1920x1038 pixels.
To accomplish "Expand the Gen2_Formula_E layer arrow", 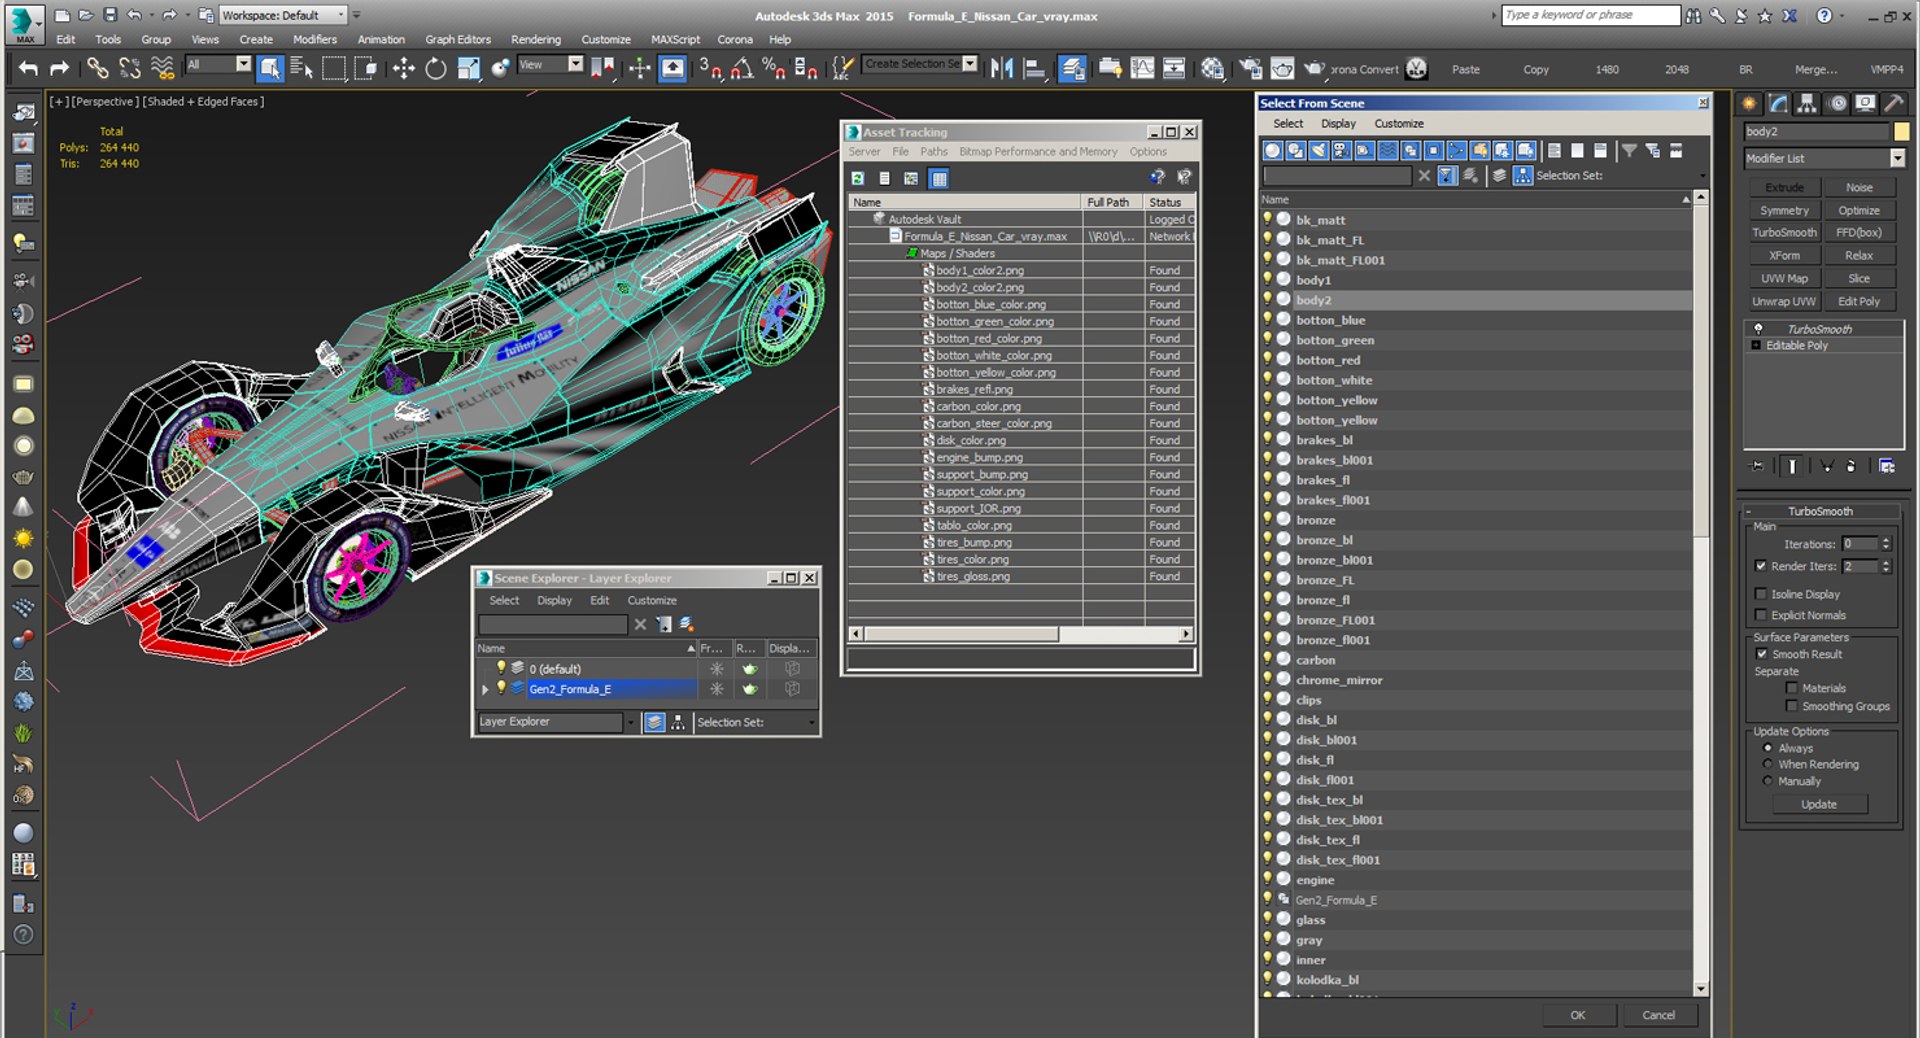I will pos(485,689).
